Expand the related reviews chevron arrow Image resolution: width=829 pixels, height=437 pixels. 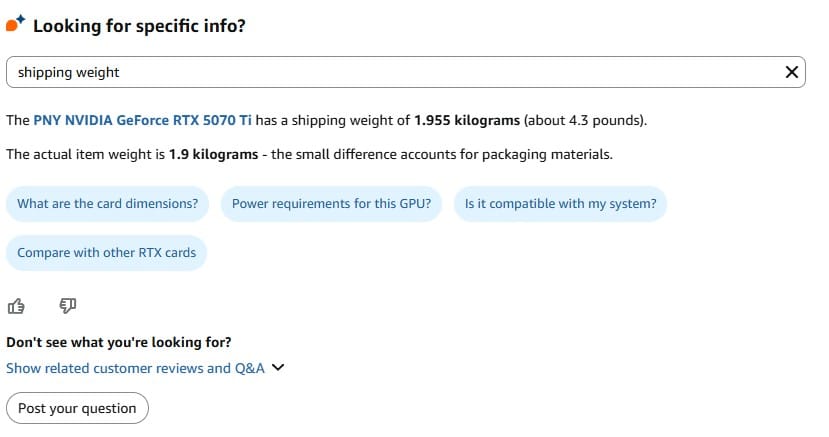[278, 368]
